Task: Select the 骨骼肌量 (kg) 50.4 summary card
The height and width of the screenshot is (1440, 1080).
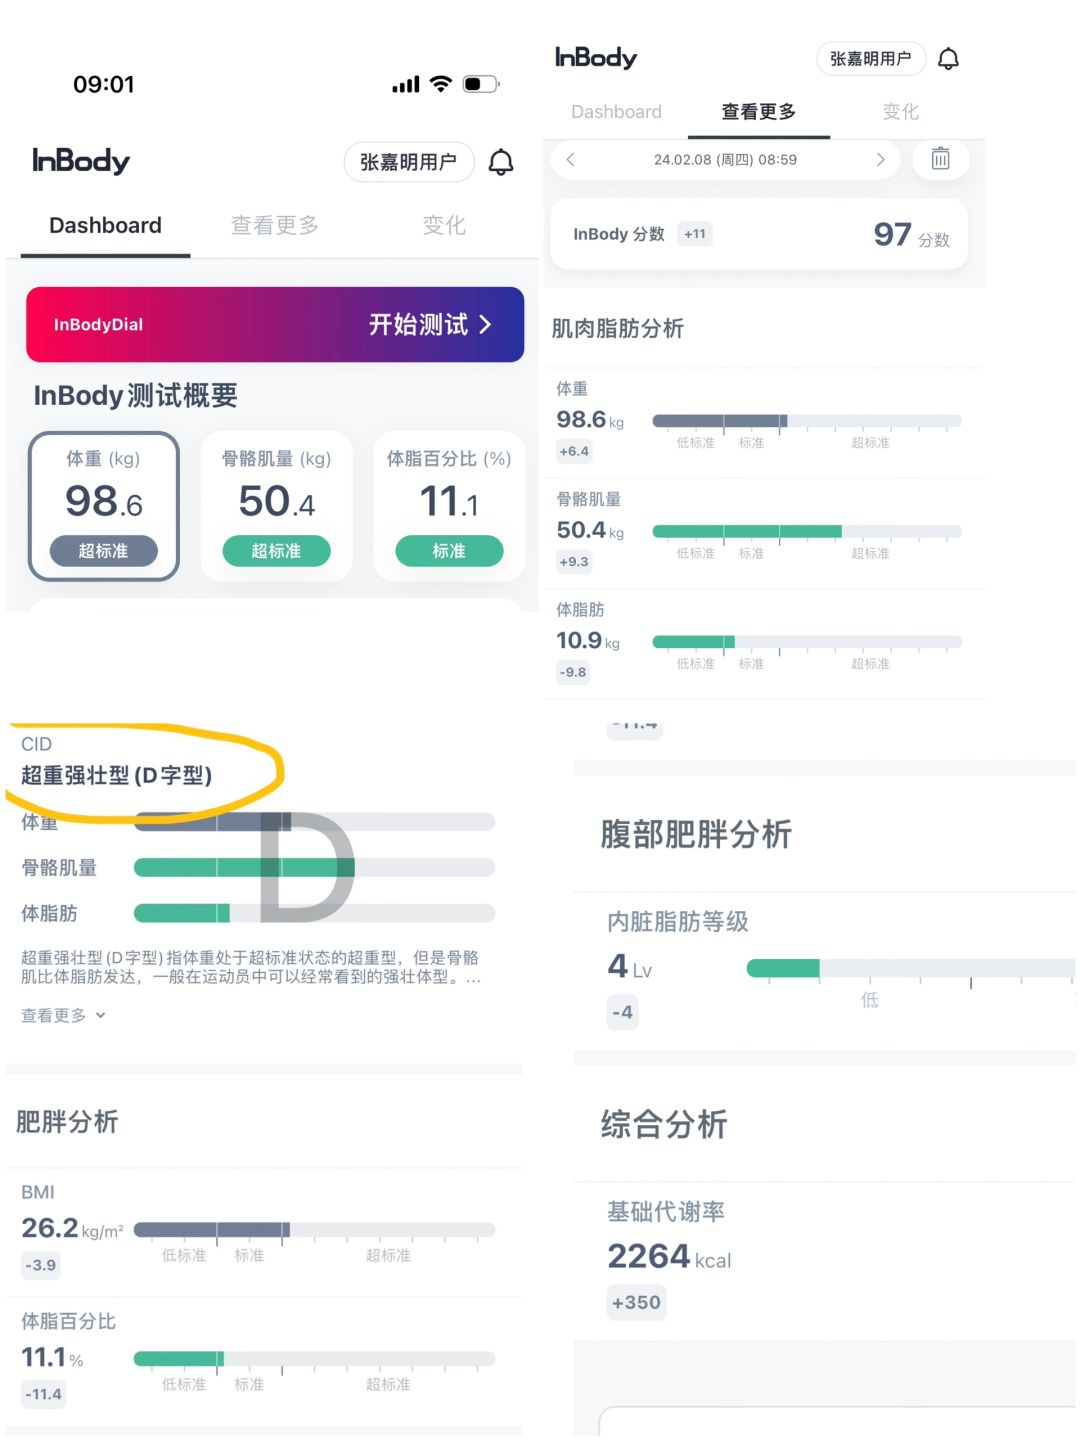Action: tap(276, 506)
